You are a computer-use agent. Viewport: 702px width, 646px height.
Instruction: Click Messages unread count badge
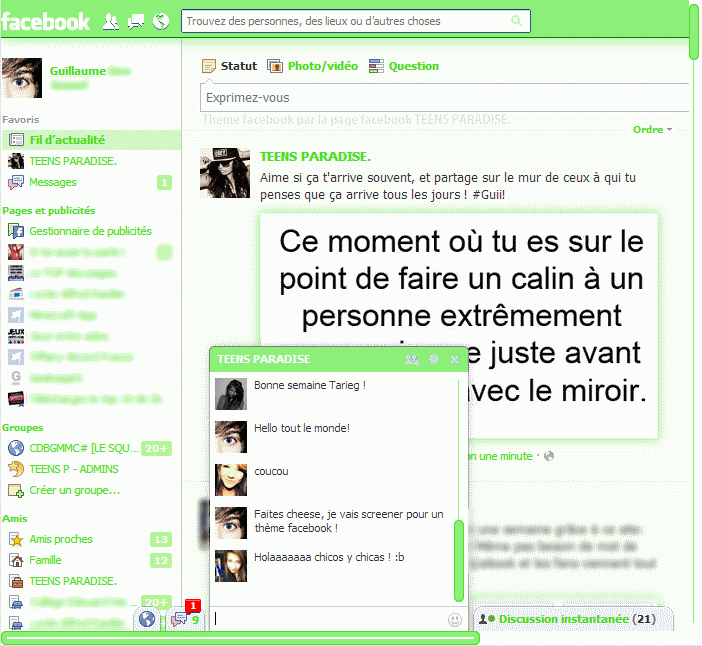[x=164, y=183]
